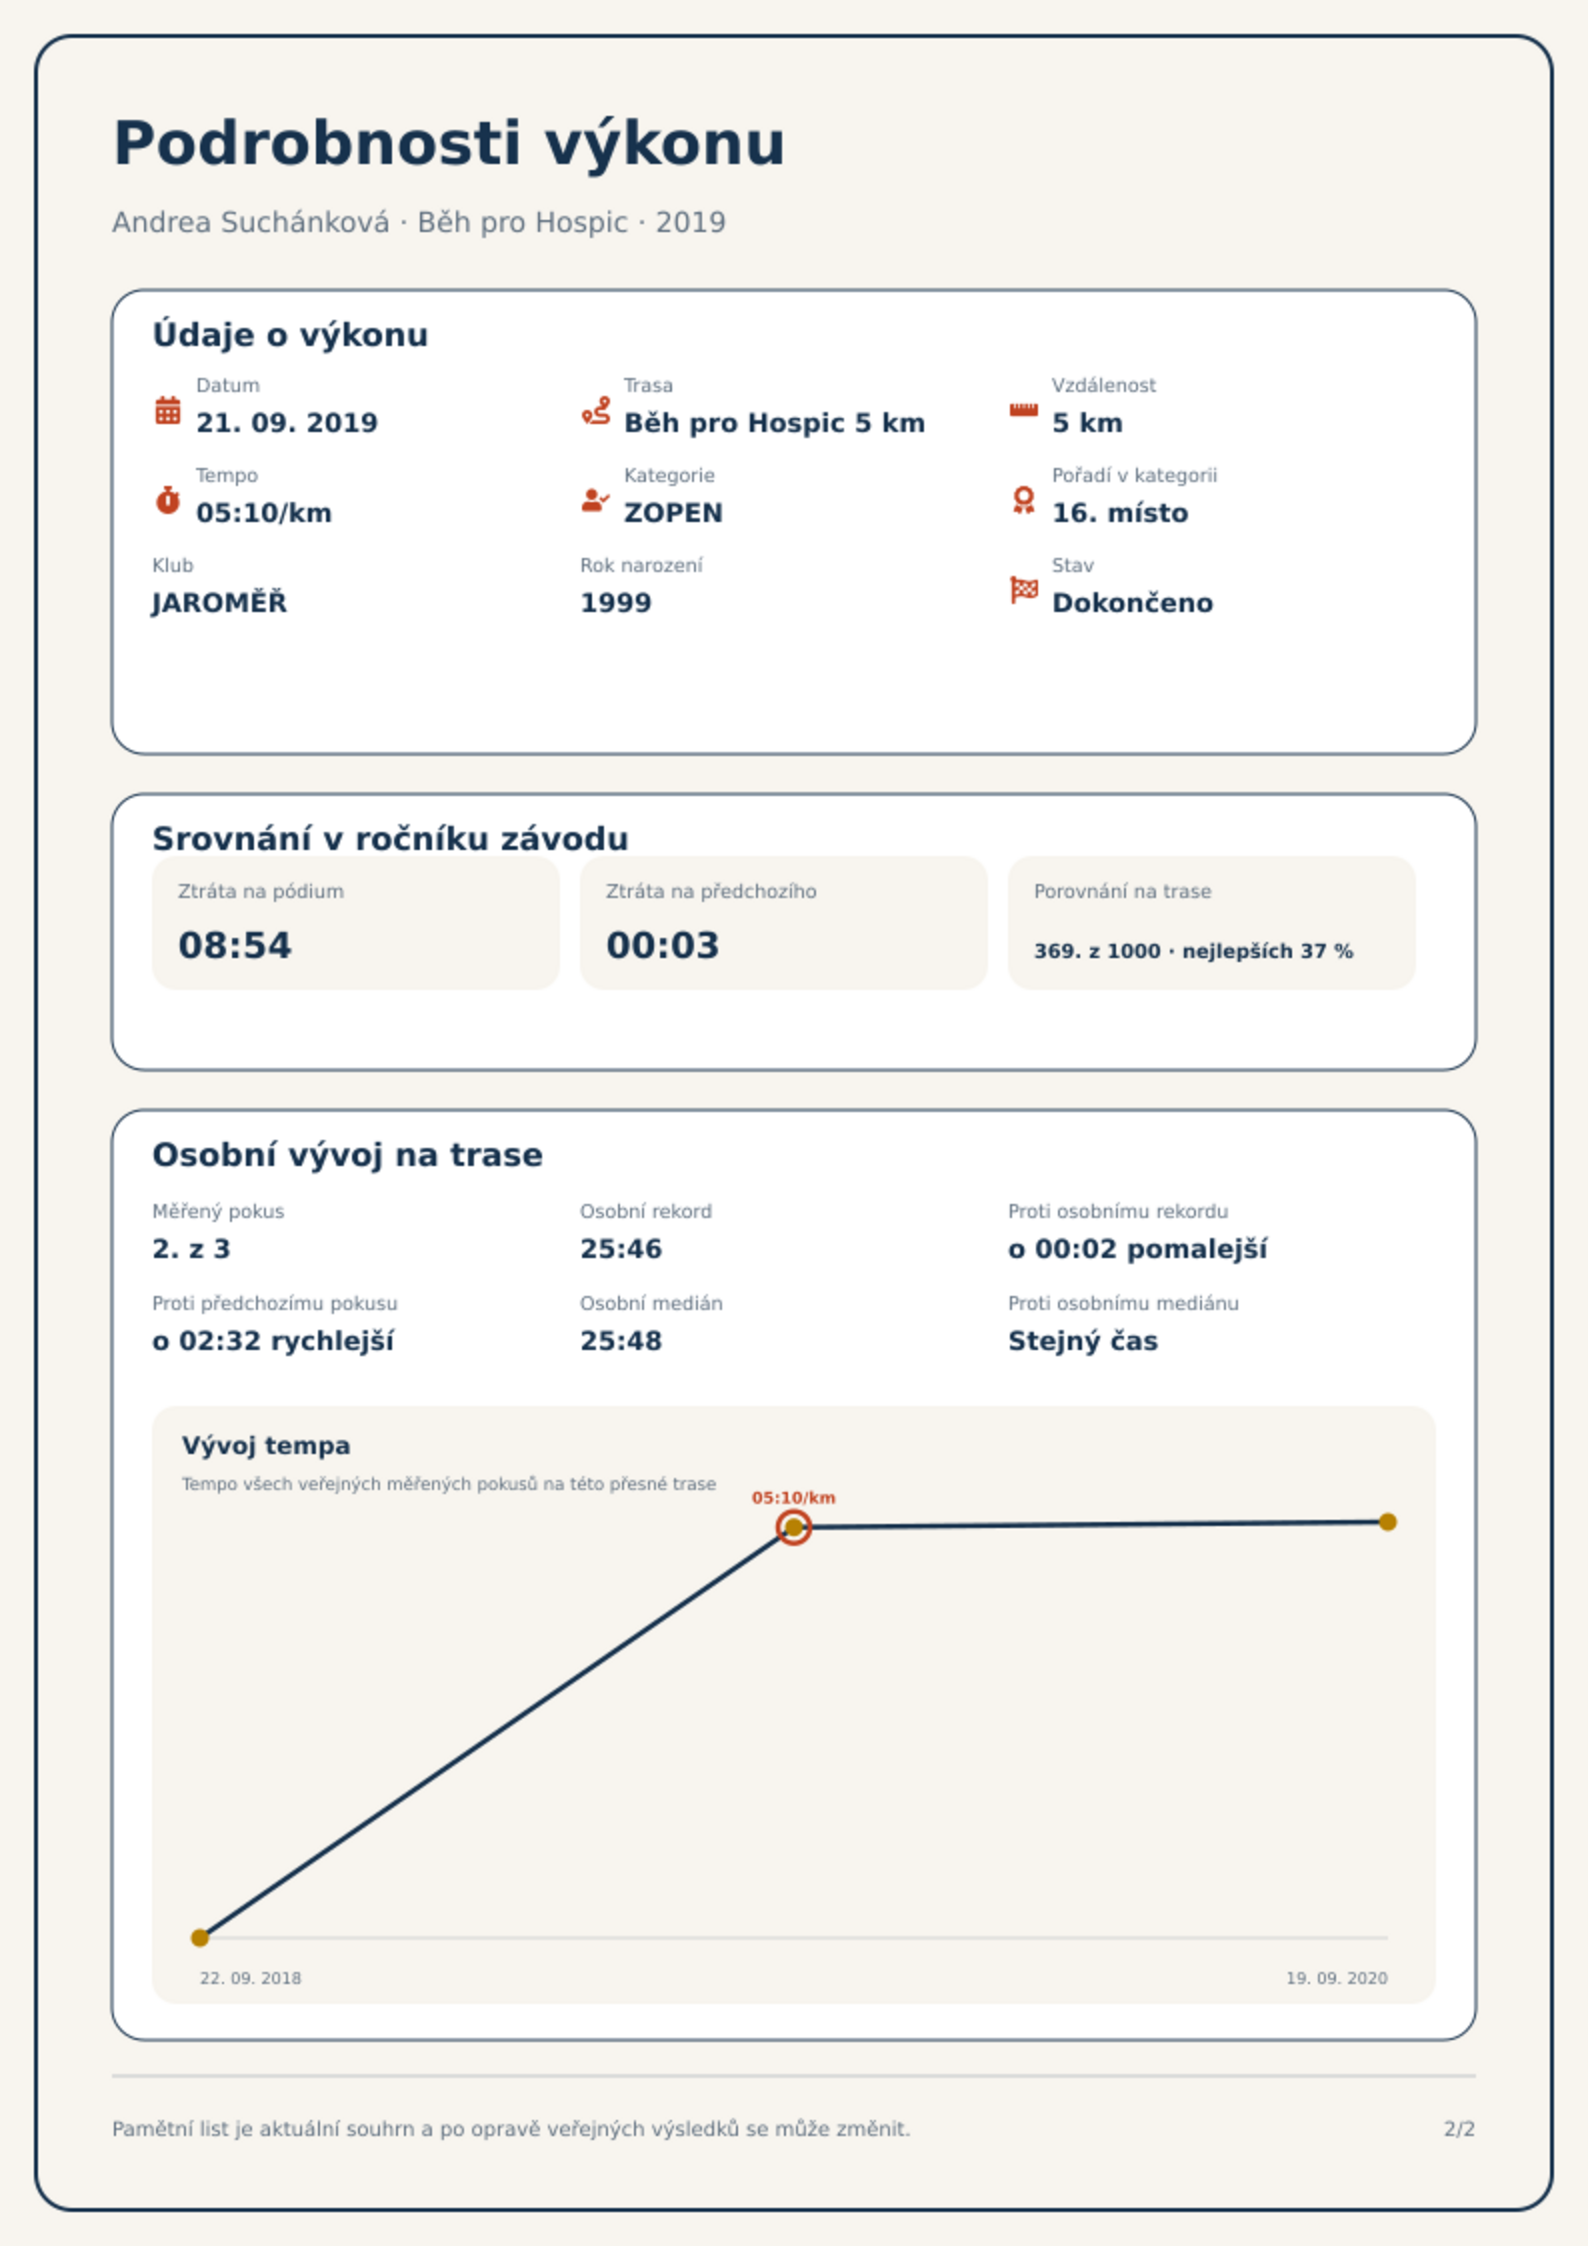Click the Osobní rekord value 25:46
Image resolution: width=1588 pixels, height=2246 pixels.
click(621, 1249)
